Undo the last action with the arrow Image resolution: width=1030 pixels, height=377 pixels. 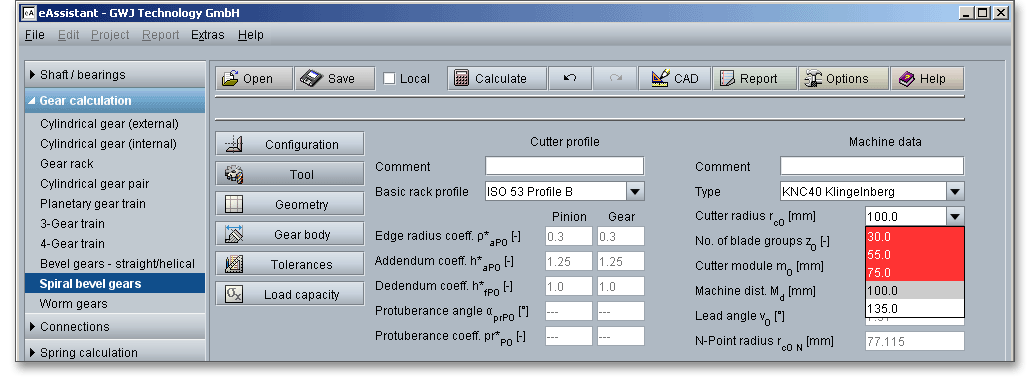point(570,78)
